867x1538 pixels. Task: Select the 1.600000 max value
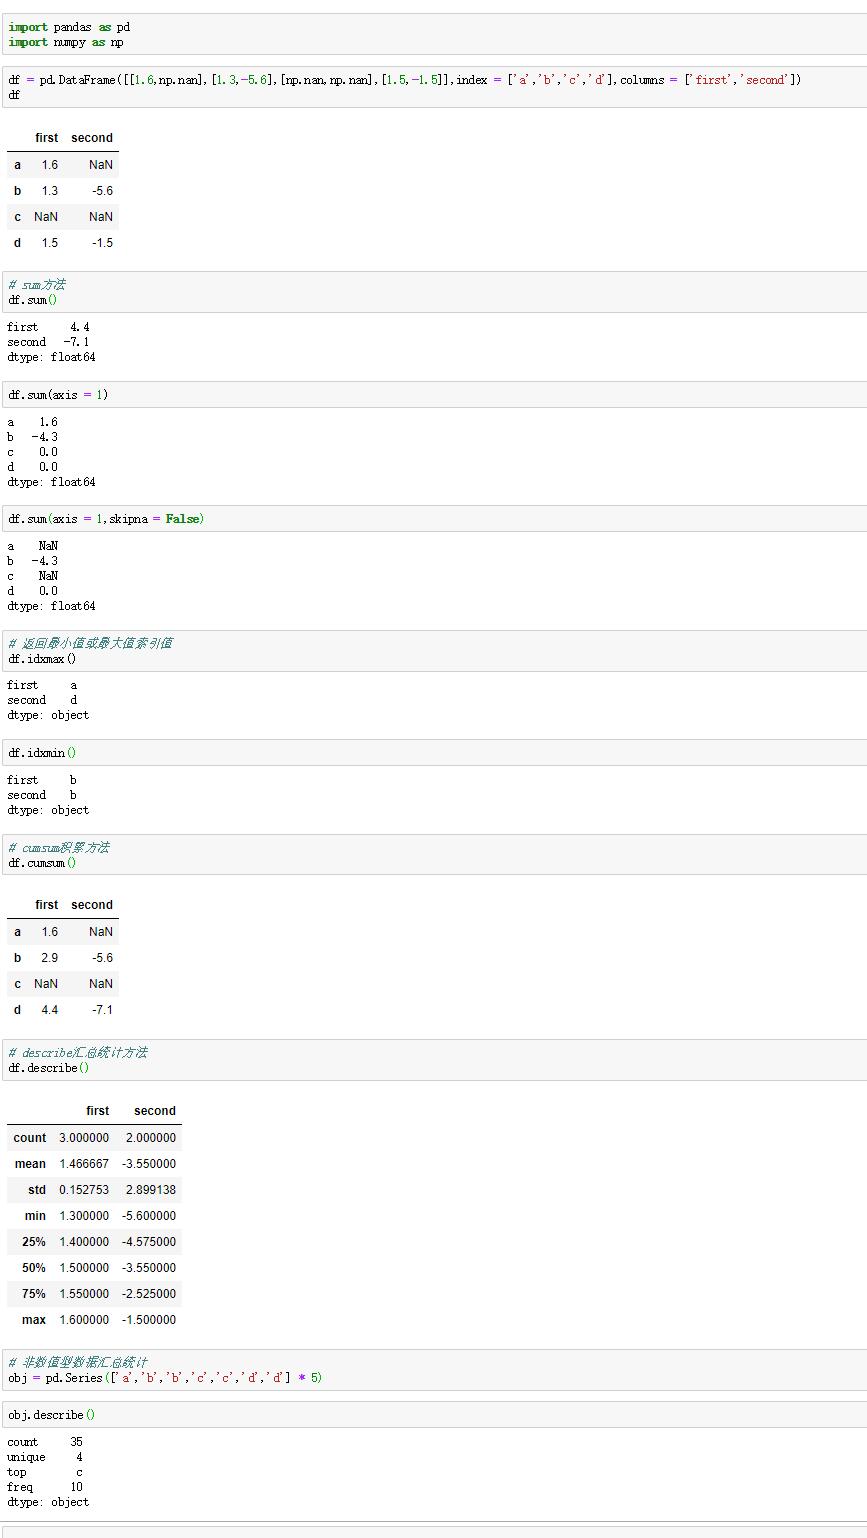point(84,1320)
